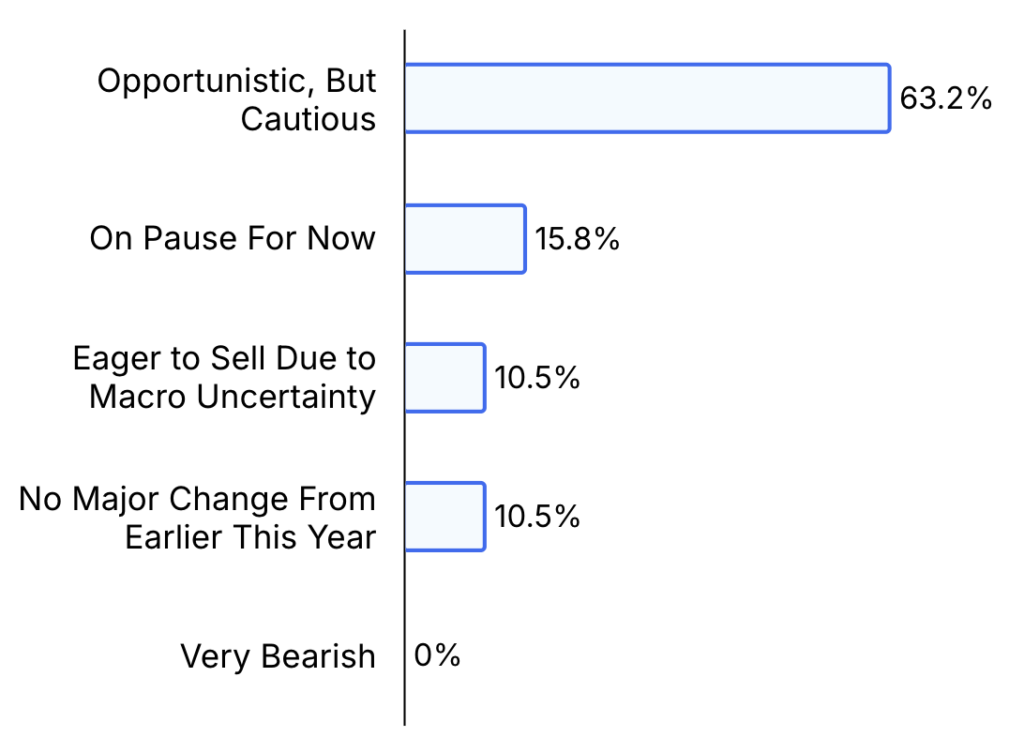
Task: Click the 10.5% label beside No Major Change
Action: (x=537, y=516)
